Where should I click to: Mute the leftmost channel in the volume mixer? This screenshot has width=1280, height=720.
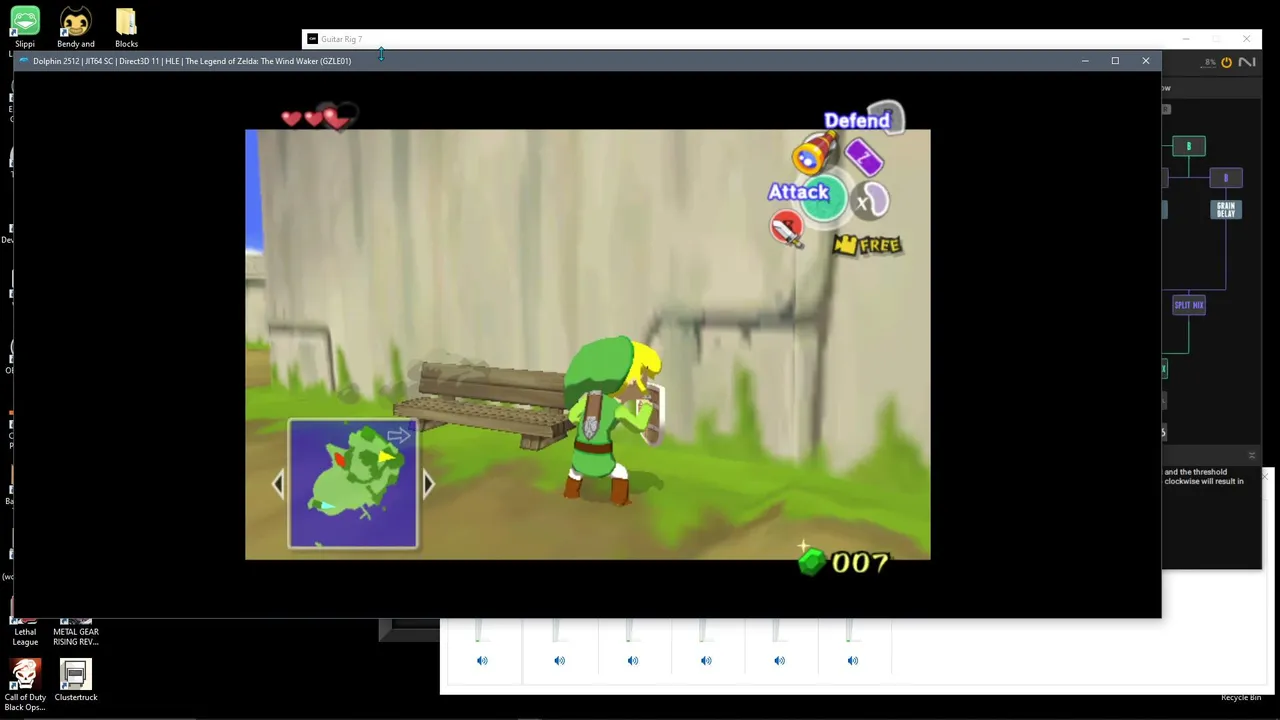[482, 660]
